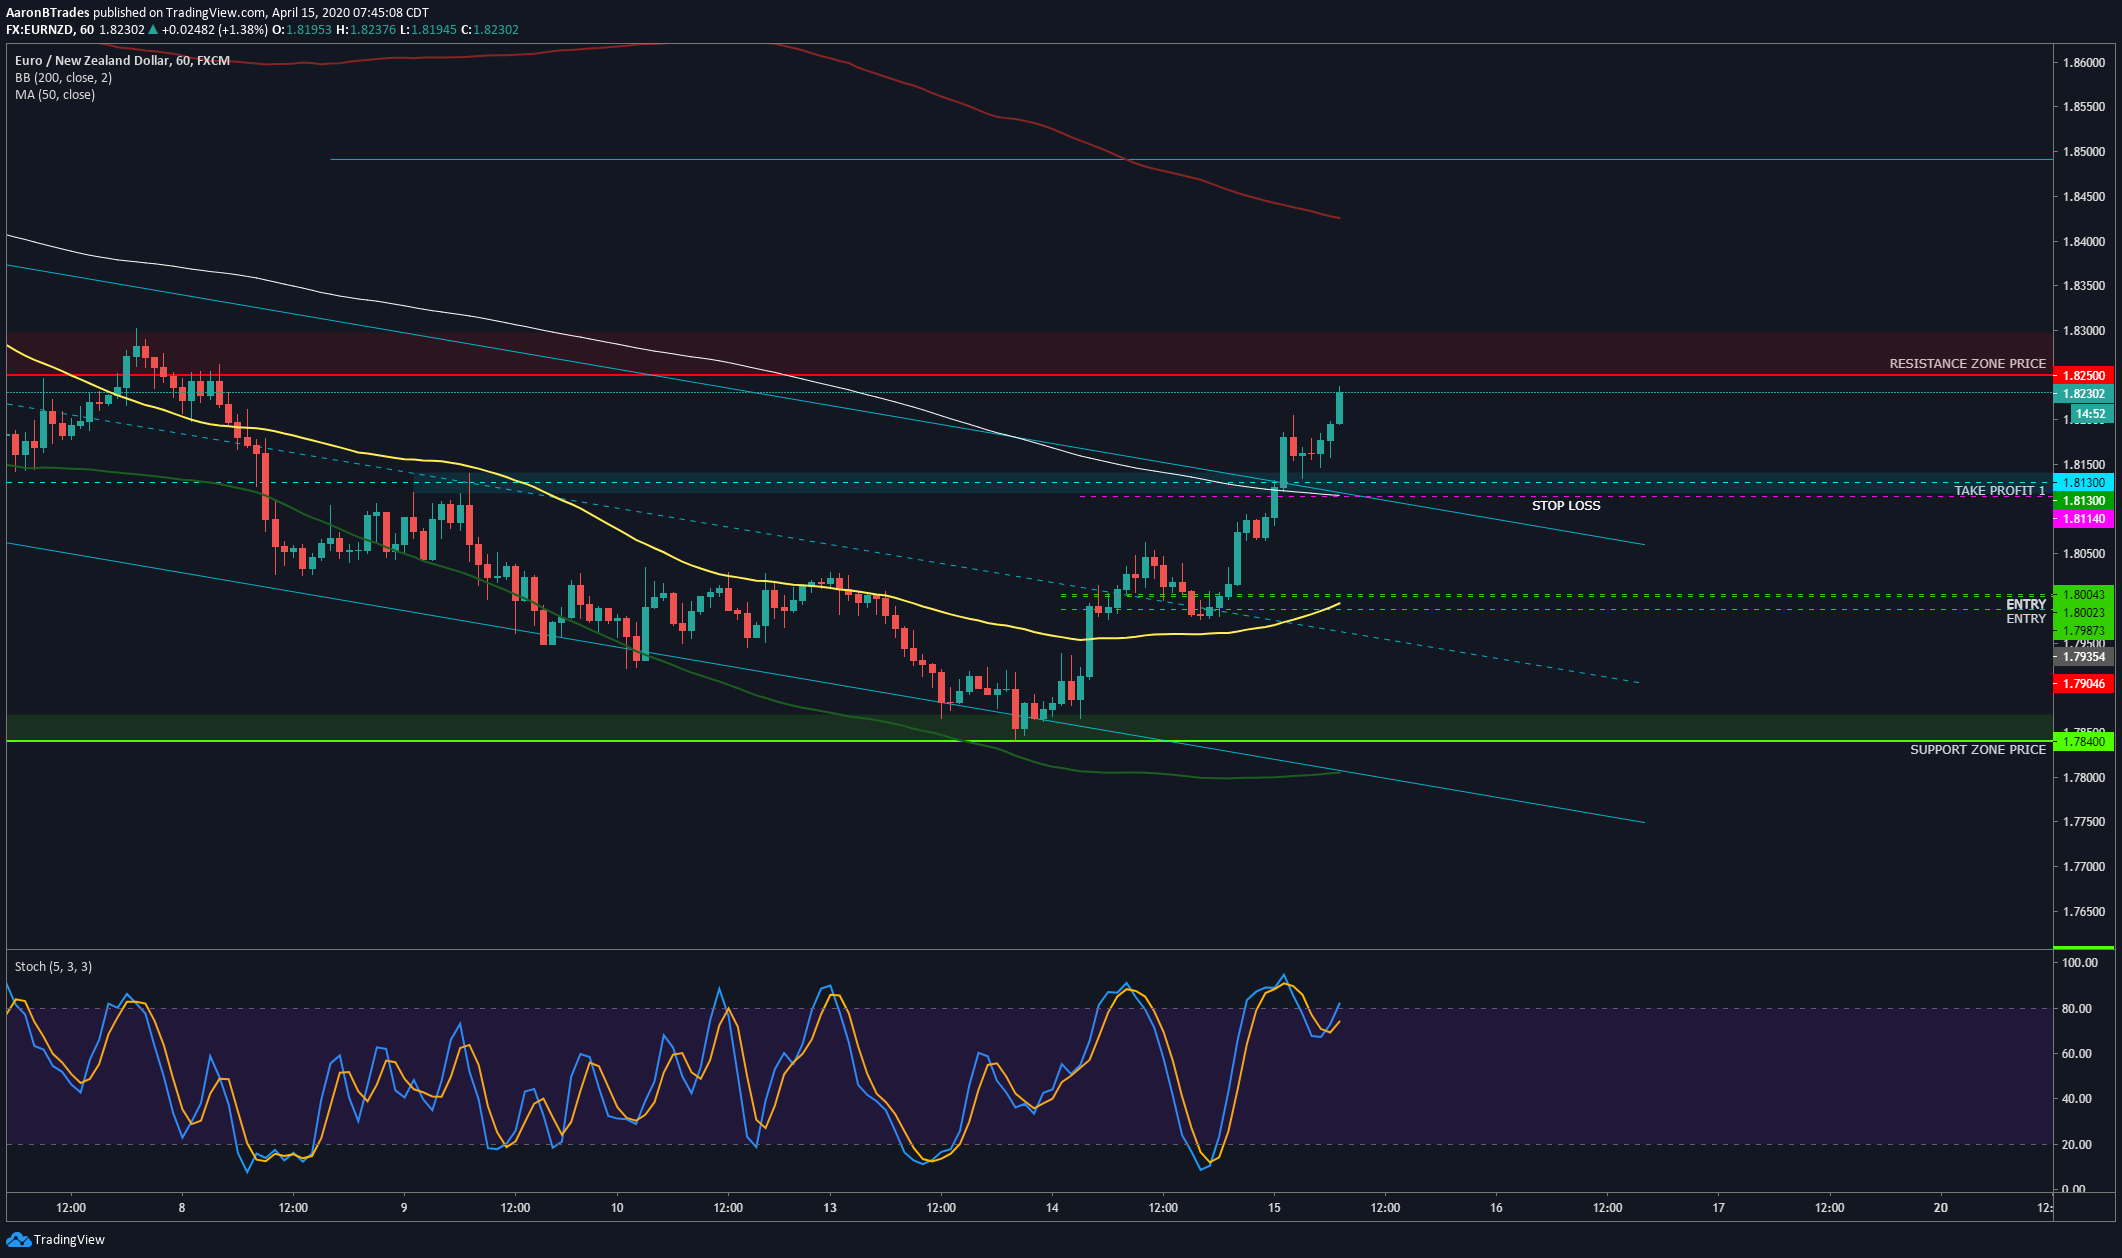Click the date label 10 on time axis
The width and height of the screenshot is (2122, 1258).
[x=617, y=1208]
